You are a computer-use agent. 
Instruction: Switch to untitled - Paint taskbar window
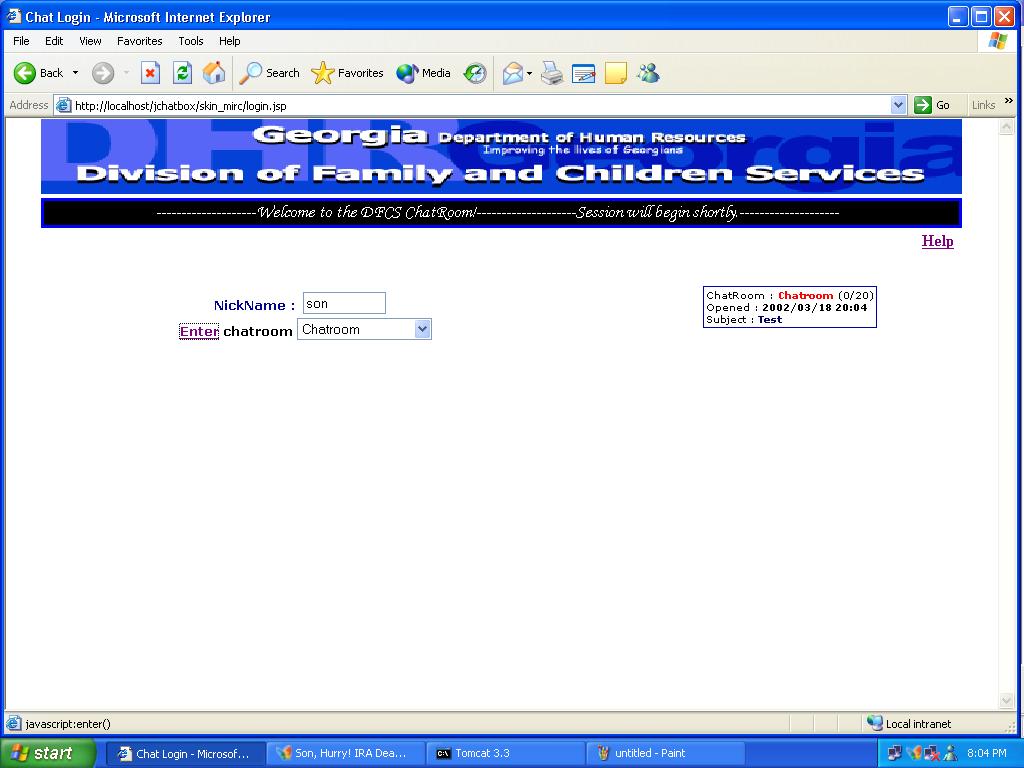pyautogui.click(x=665, y=754)
